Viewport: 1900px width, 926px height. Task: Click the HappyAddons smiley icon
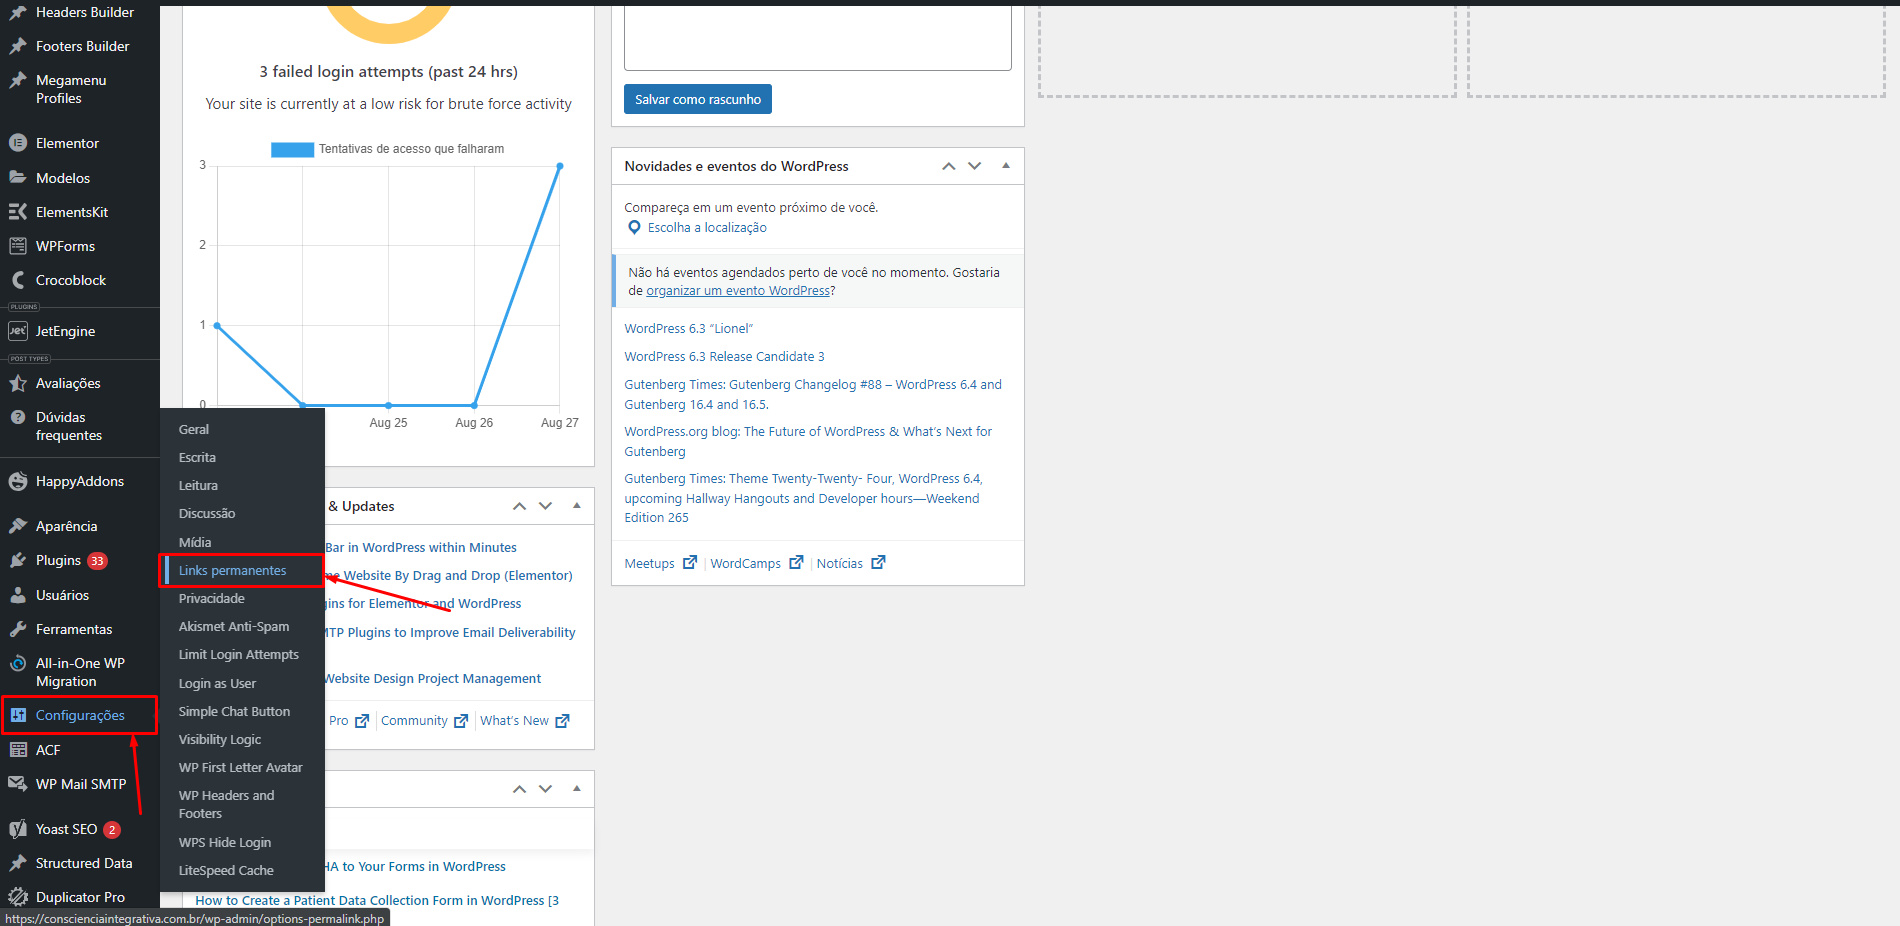[18, 481]
